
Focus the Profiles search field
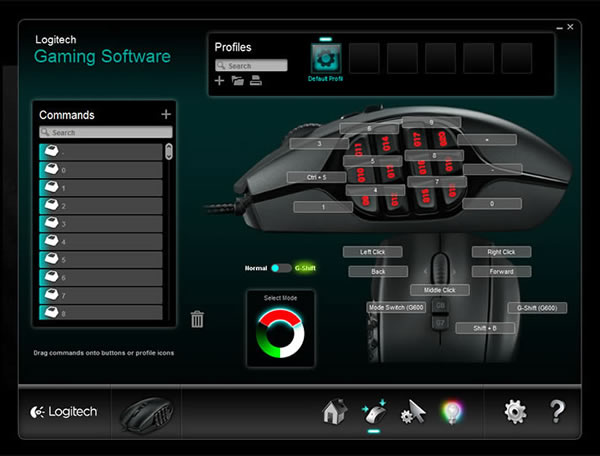(x=251, y=65)
